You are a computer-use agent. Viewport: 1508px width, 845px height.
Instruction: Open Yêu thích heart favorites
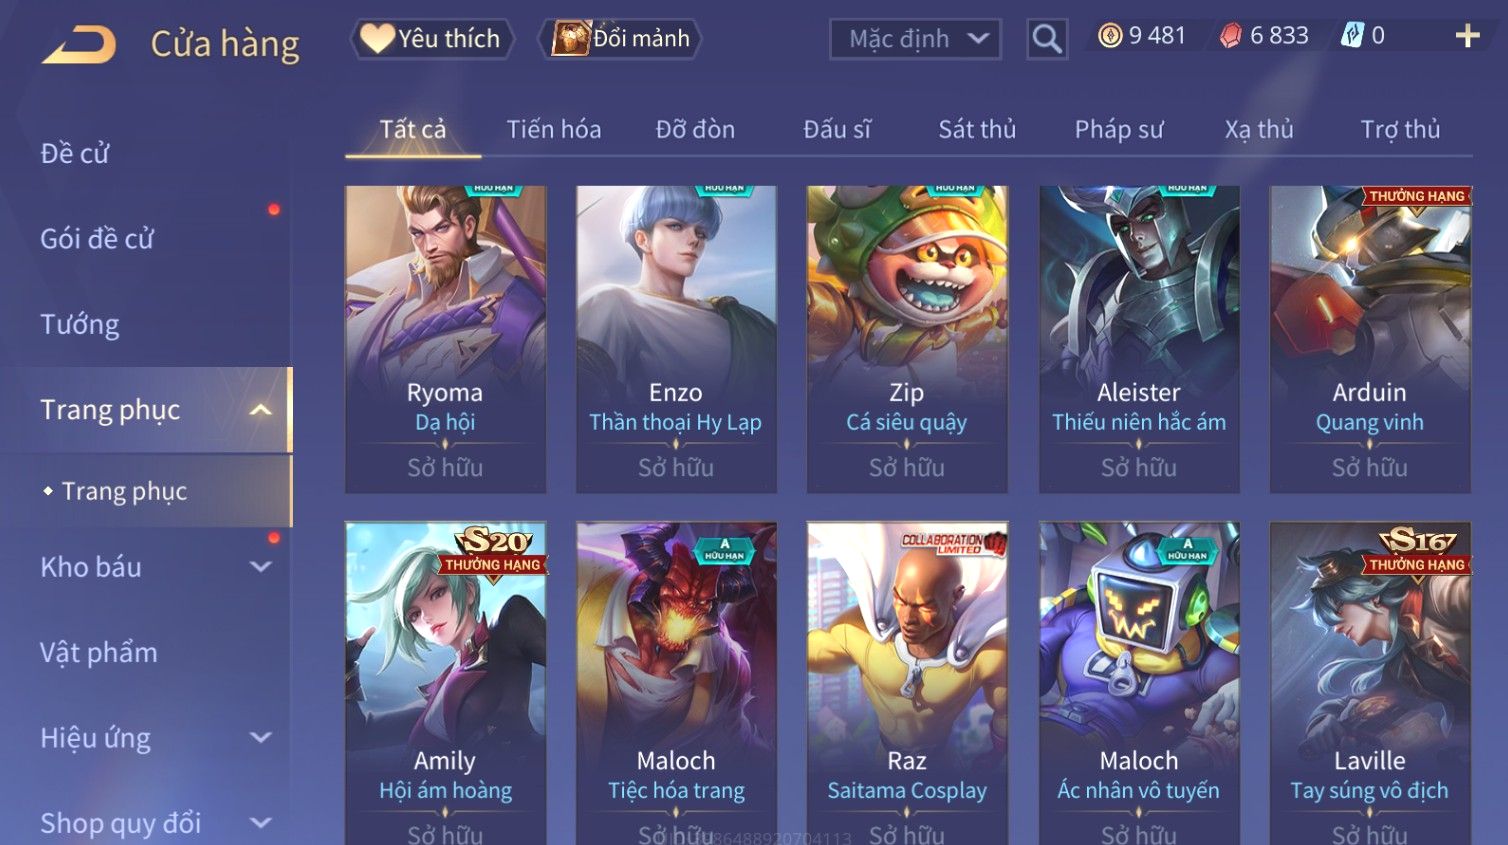coord(432,39)
